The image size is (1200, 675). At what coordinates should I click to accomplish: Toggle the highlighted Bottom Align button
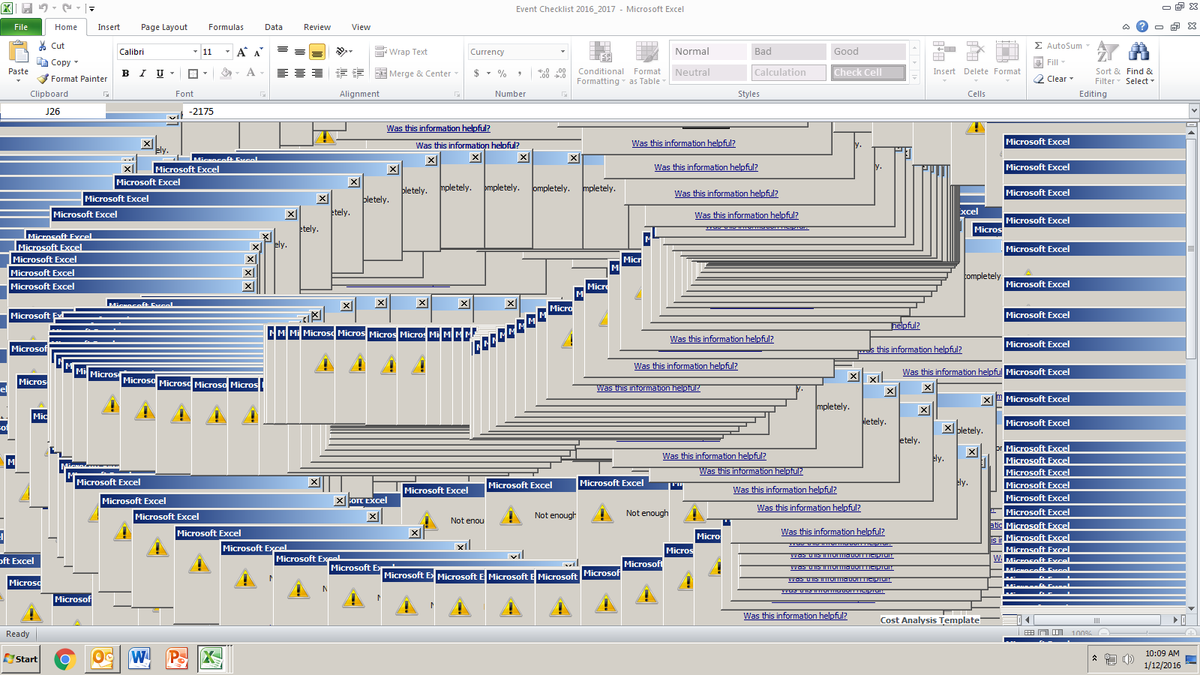coord(317,51)
